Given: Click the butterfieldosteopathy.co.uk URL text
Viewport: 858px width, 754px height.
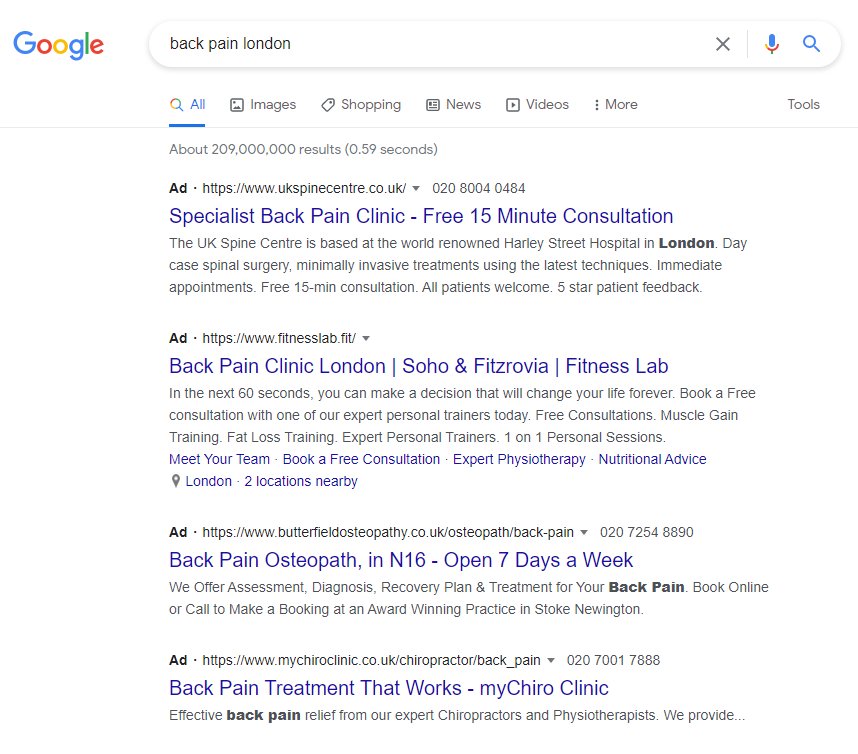Looking at the screenshot, I should [x=388, y=532].
